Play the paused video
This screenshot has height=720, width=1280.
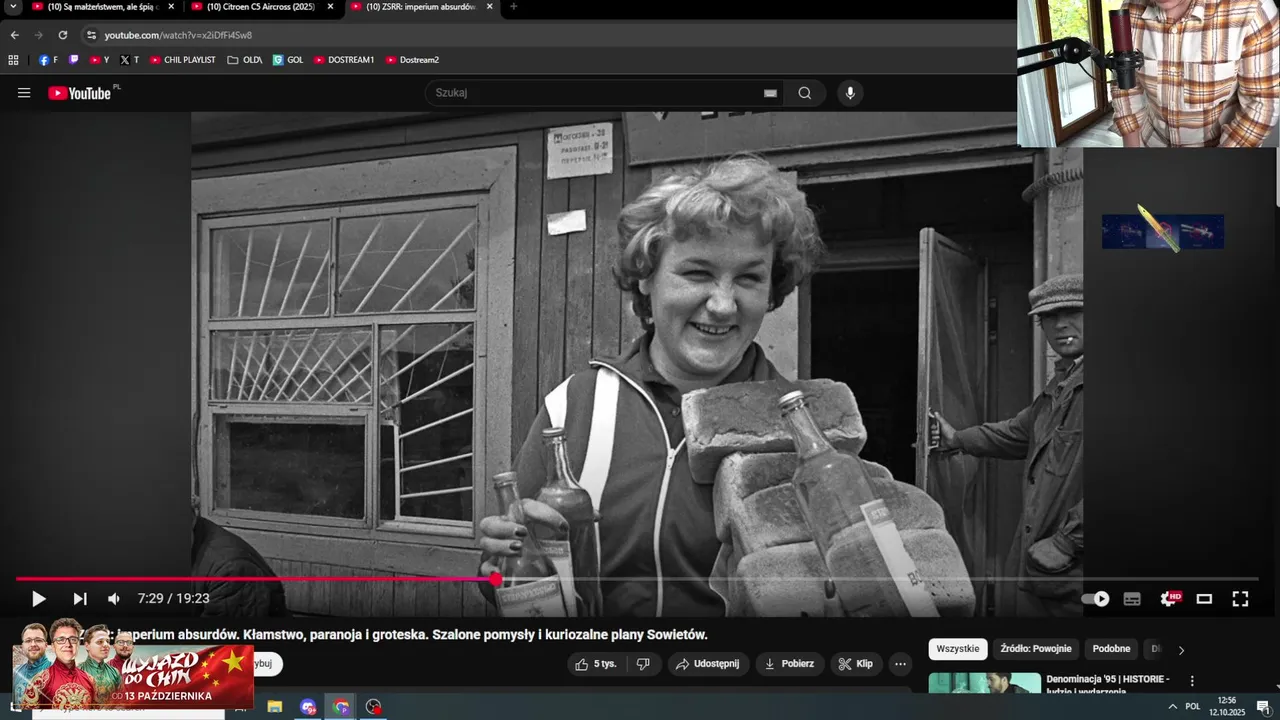(38, 599)
